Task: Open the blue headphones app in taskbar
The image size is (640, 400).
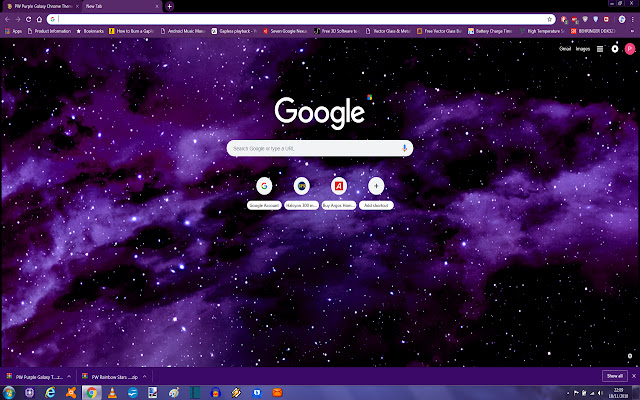Action: [216, 393]
